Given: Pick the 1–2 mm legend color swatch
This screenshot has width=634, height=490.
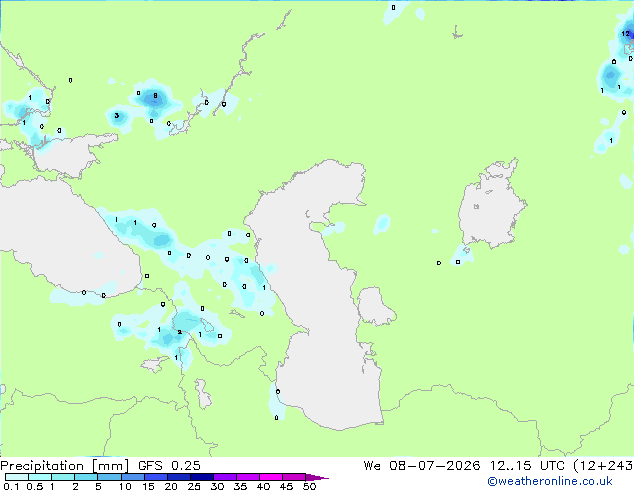Looking at the screenshot, I should coord(63,477).
